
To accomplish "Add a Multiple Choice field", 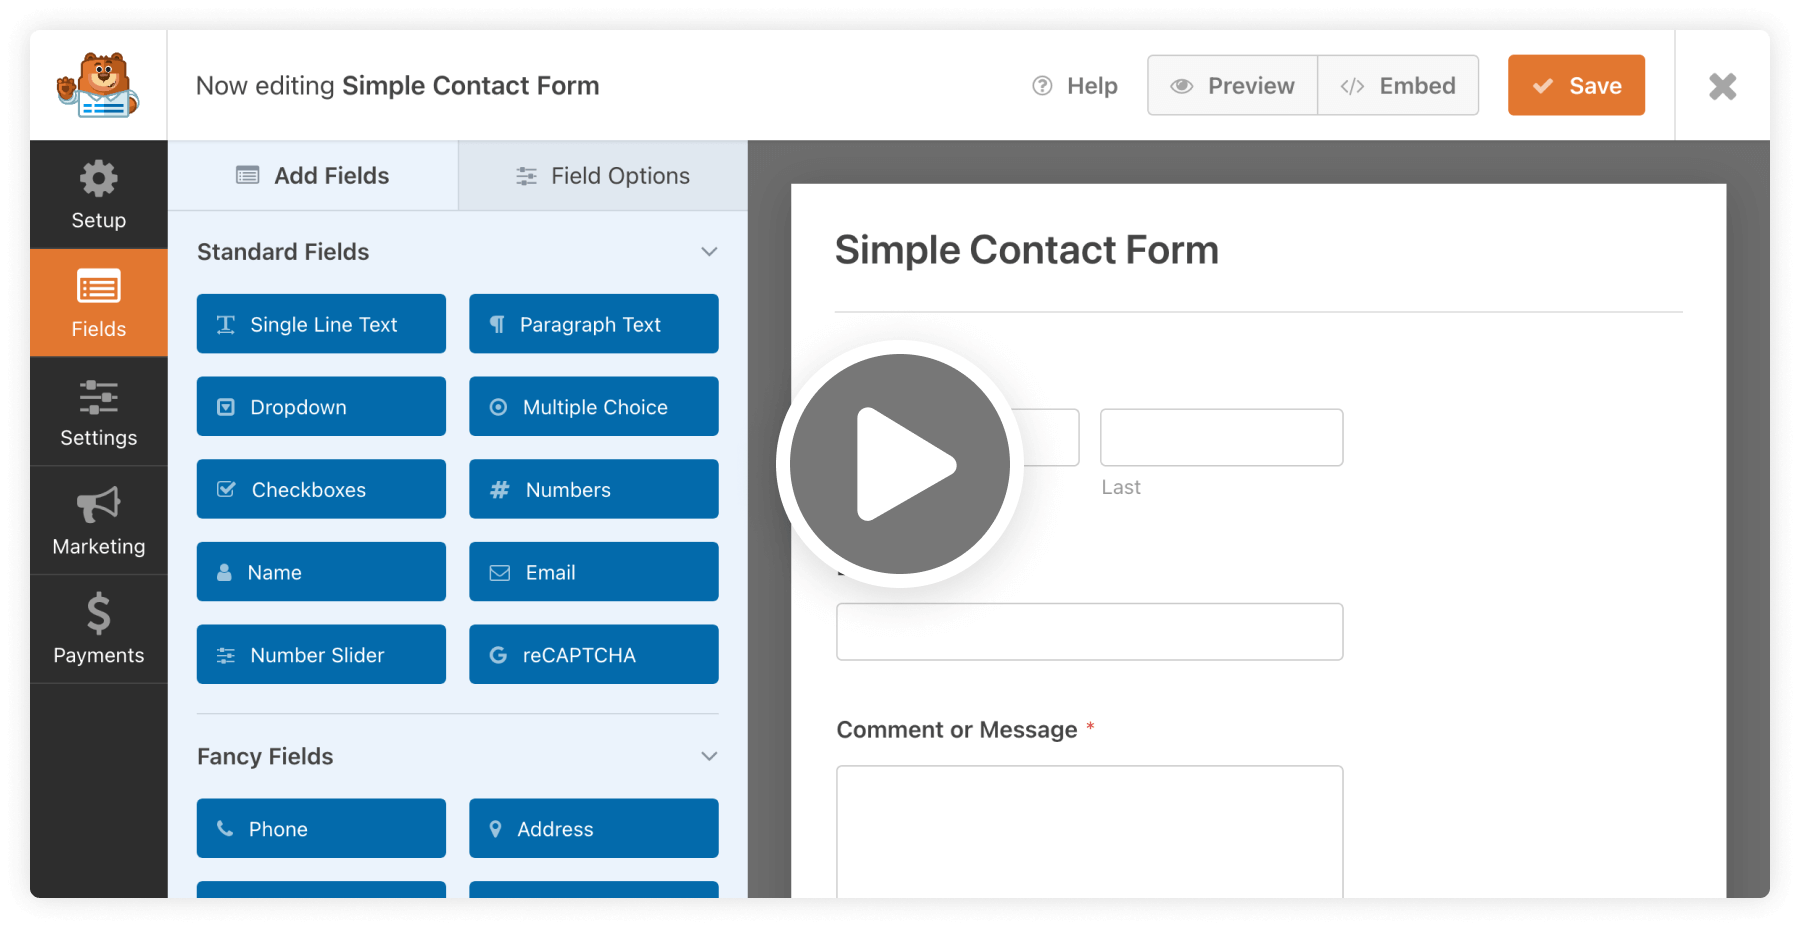I will coord(593,406).
